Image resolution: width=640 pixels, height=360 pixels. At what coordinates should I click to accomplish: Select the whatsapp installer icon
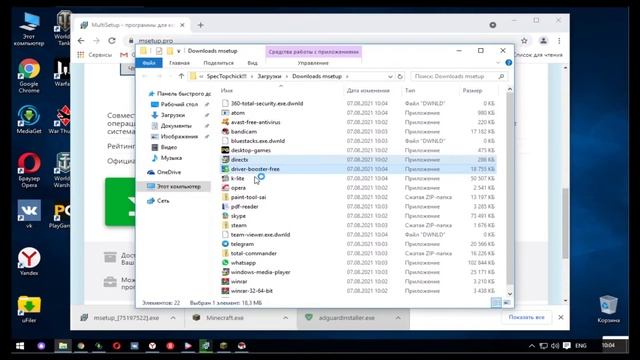click(225, 263)
